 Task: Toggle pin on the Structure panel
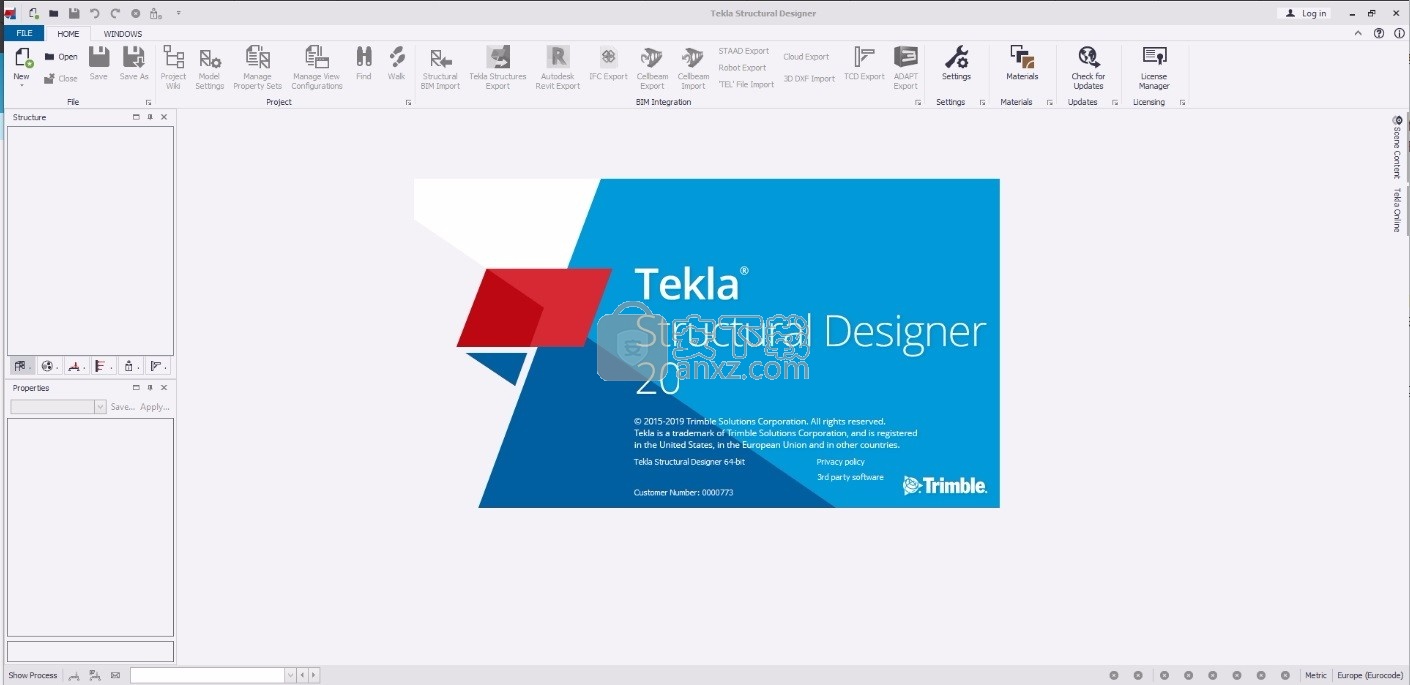point(150,117)
